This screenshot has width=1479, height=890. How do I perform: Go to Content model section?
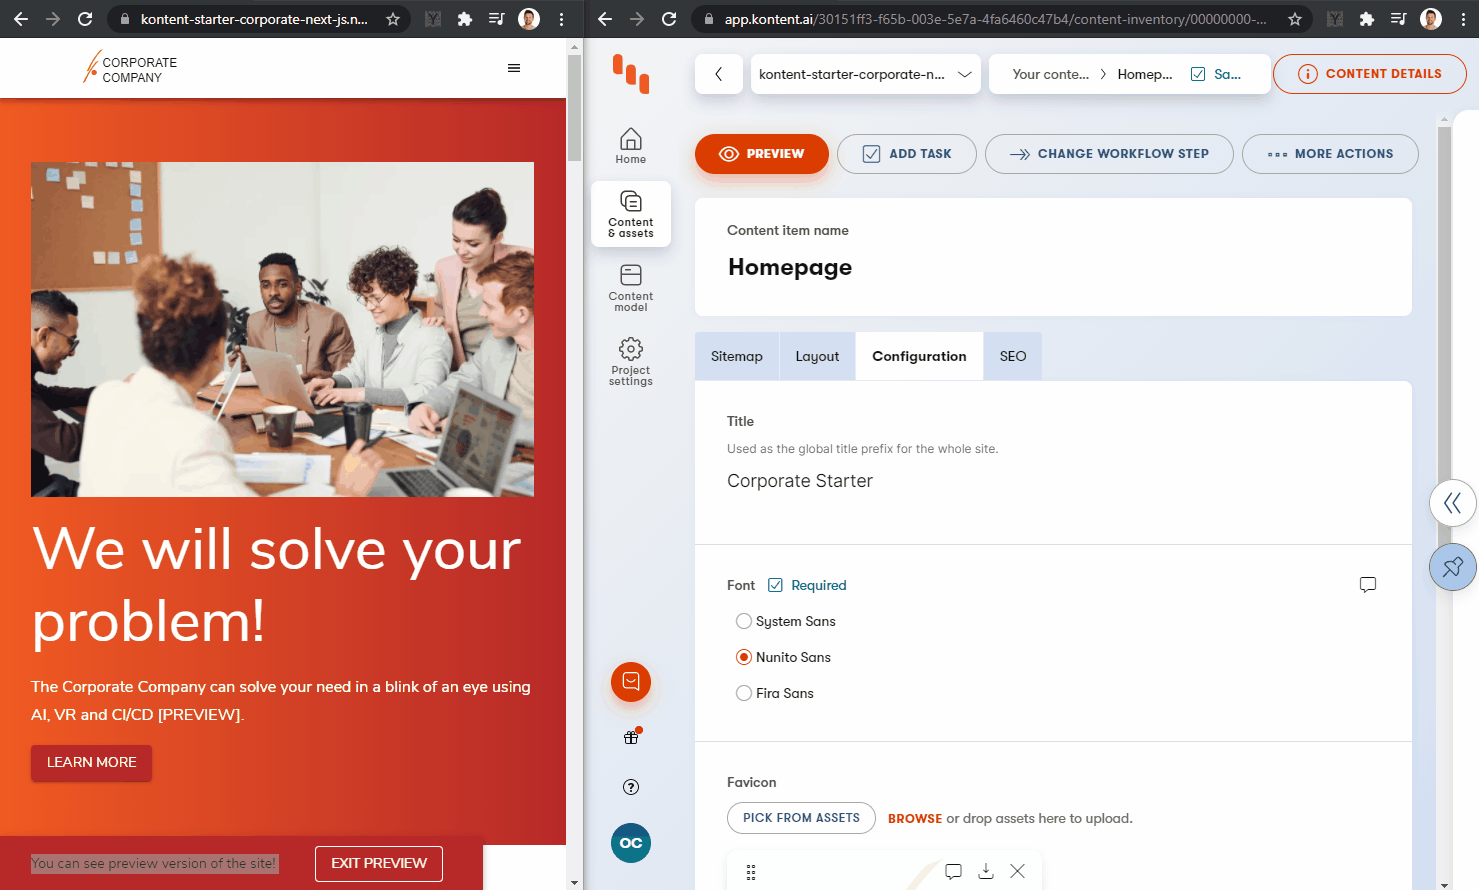(x=630, y=287)
